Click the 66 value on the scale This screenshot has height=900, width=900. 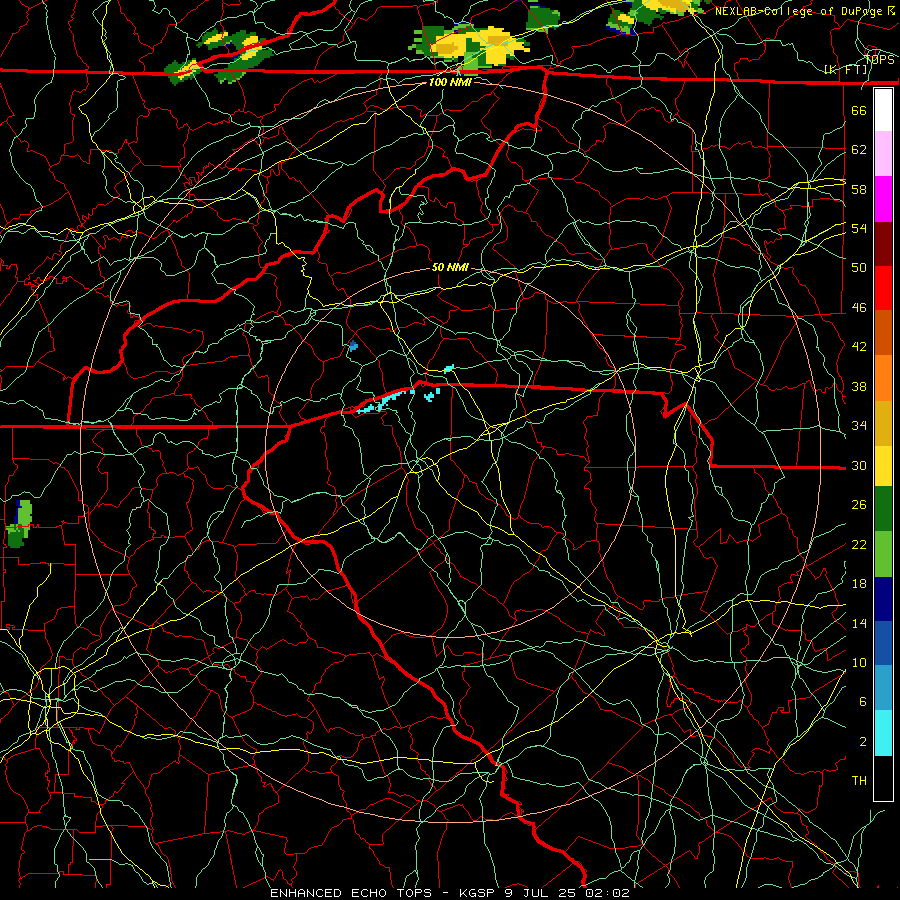coord(859,110)
